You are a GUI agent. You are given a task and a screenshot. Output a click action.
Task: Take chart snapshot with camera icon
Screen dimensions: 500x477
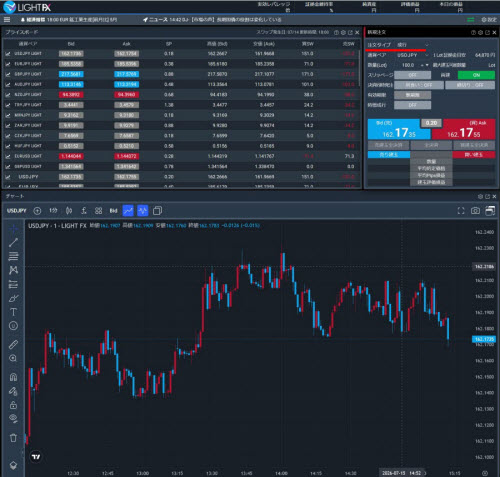(x=475, y=211)
